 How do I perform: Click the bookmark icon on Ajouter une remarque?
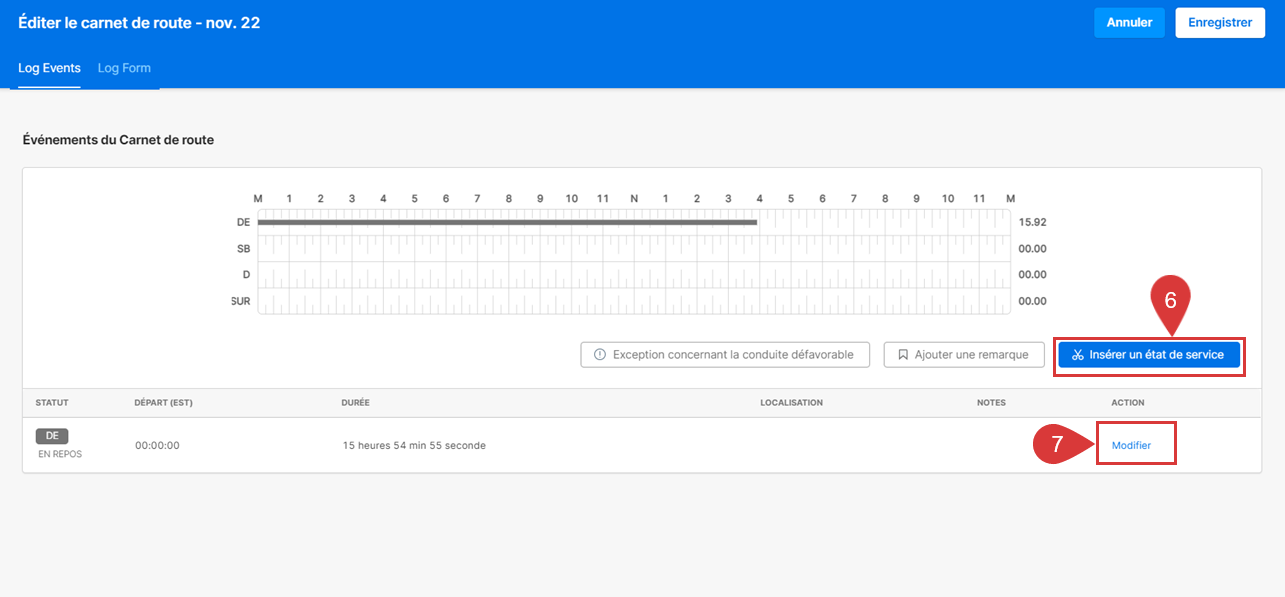click(903, 355)
